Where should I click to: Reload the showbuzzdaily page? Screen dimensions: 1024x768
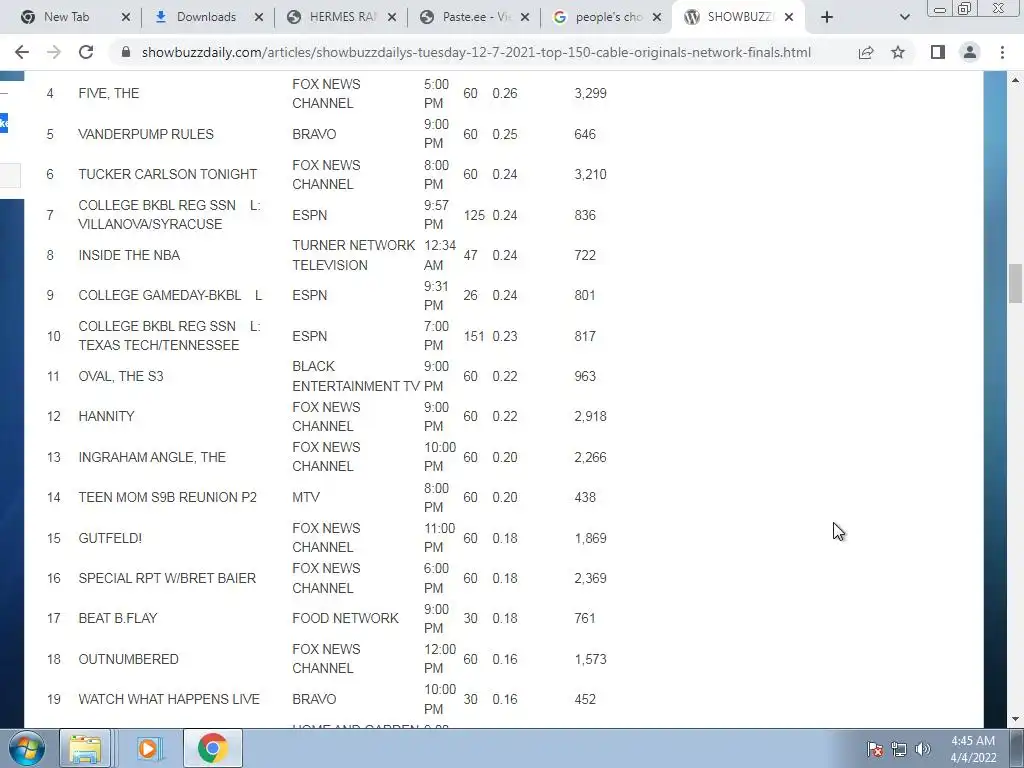pyautogui.click(x=86, y=52)
